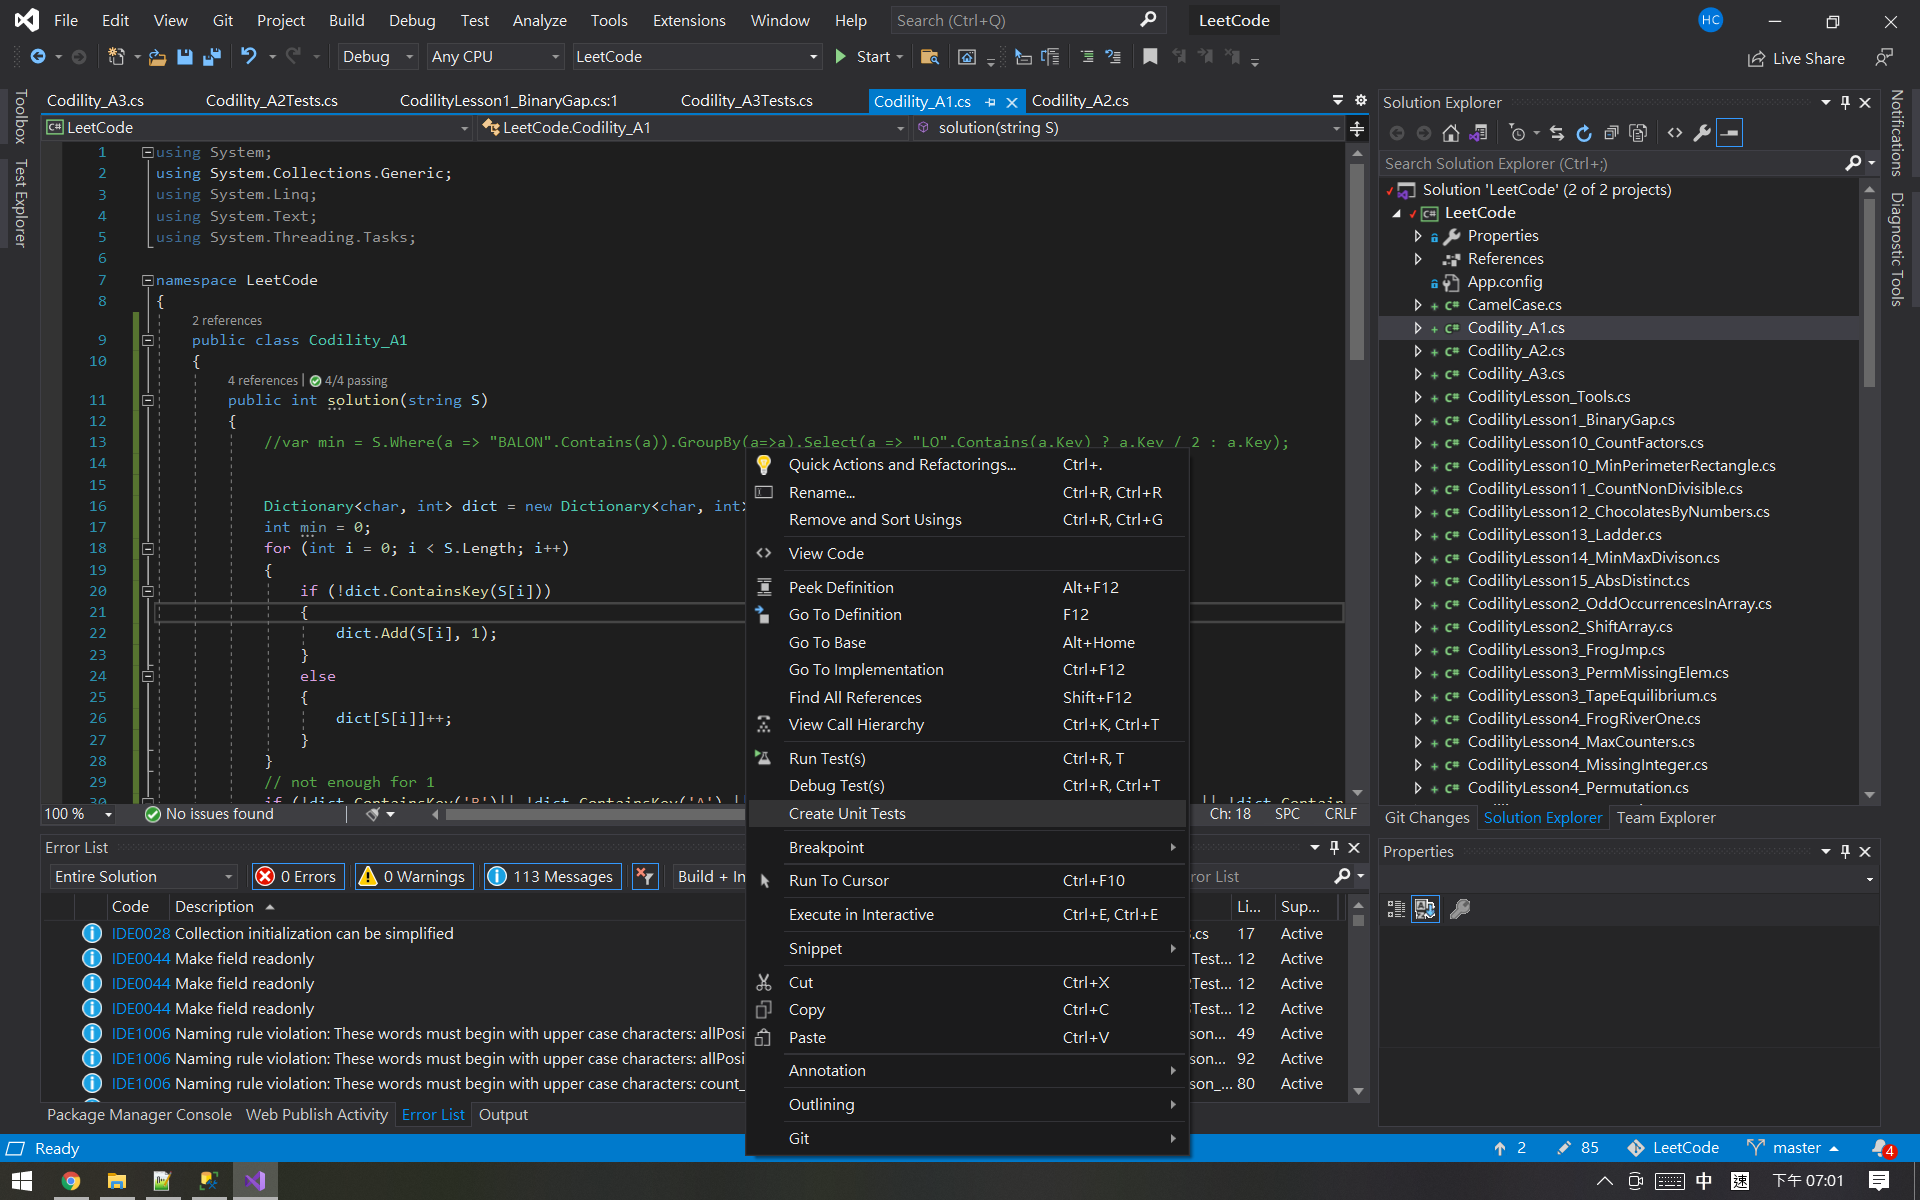Save the current file via floppy icon
This screenshot has height=1200, width=1920.
(184, 57)
